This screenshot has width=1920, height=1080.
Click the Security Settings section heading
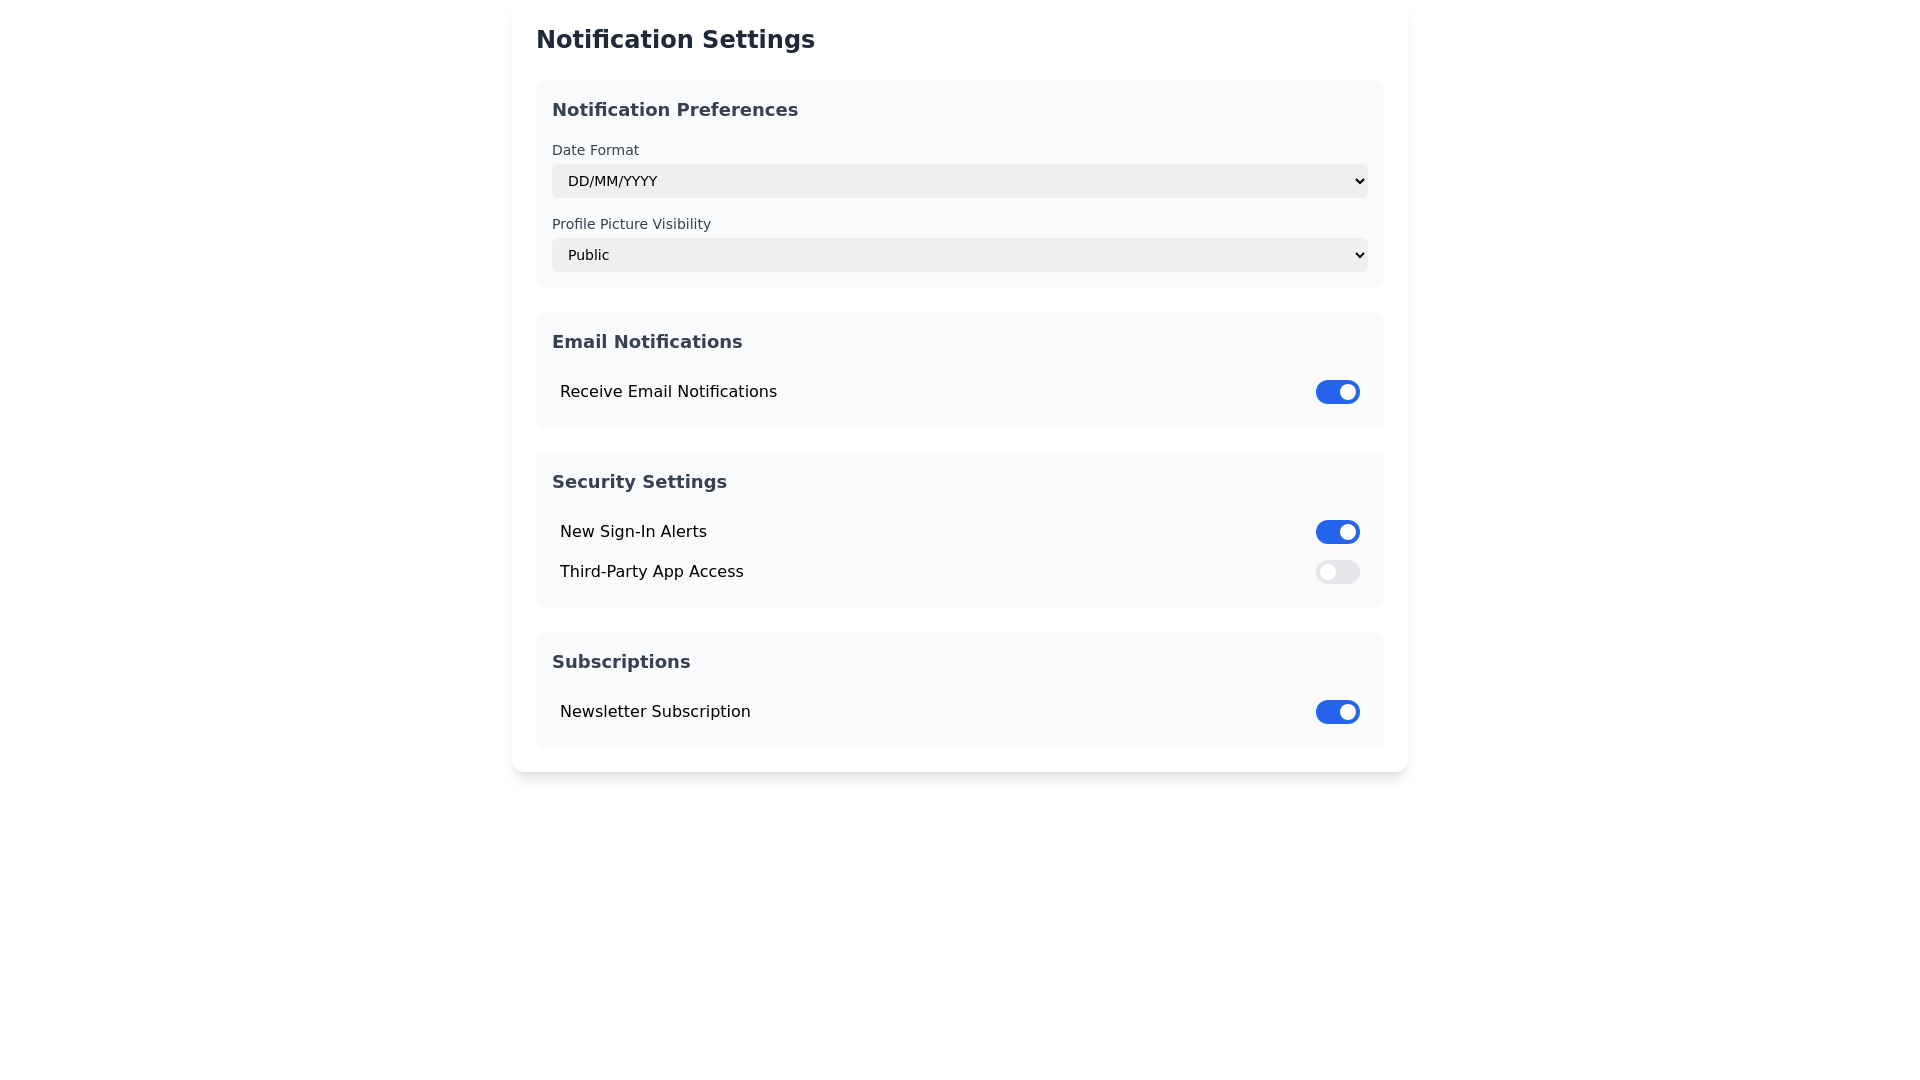[639, 482]
